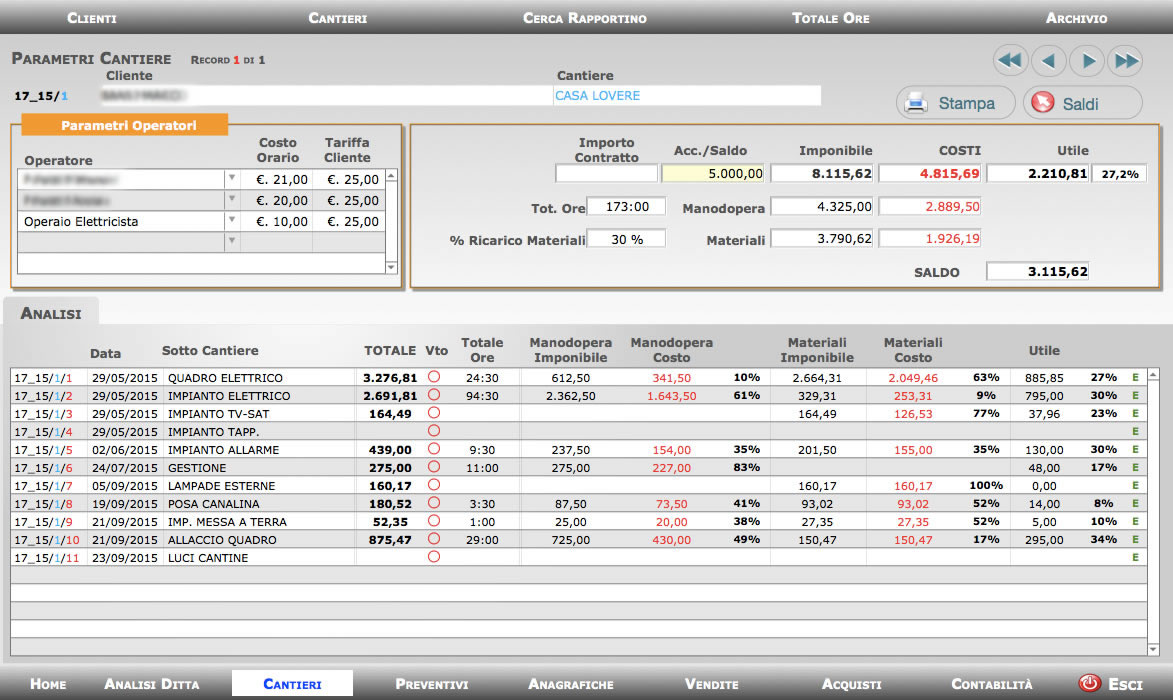Open the first operator row dropdown
The image size is (1173, 700).
[233, 179]
